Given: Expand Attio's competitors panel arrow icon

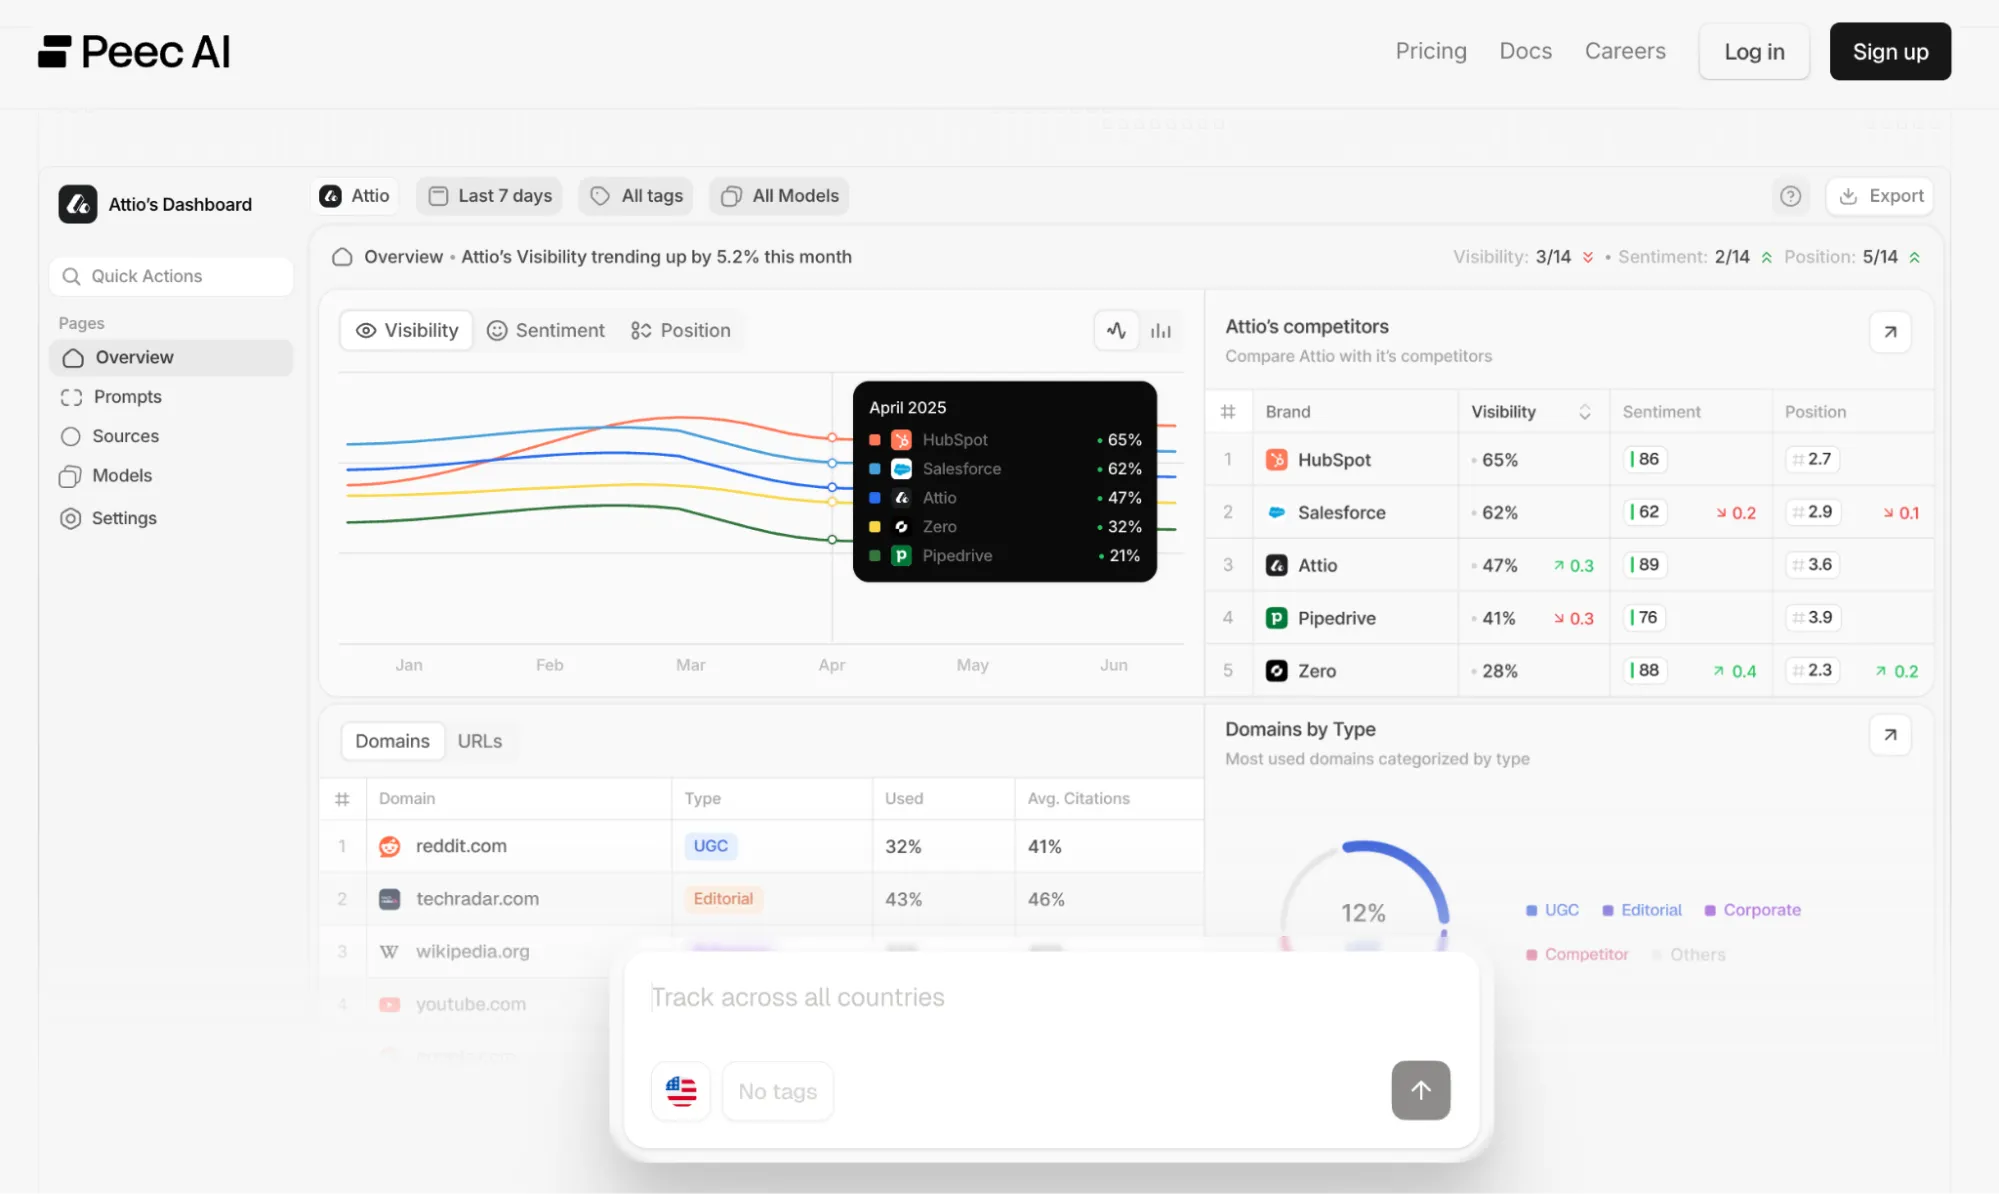Looking at the screenshot, I should 1889,332.
